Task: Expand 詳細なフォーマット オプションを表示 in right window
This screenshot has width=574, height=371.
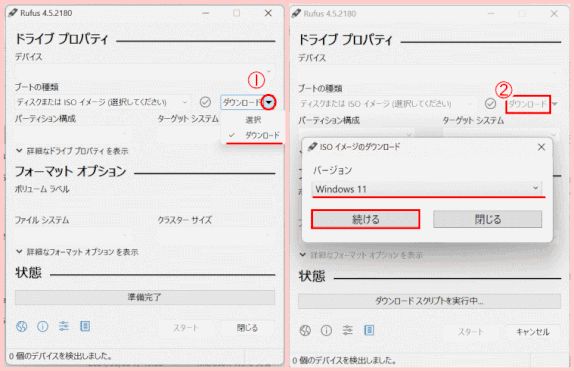Action: point(361,255)
